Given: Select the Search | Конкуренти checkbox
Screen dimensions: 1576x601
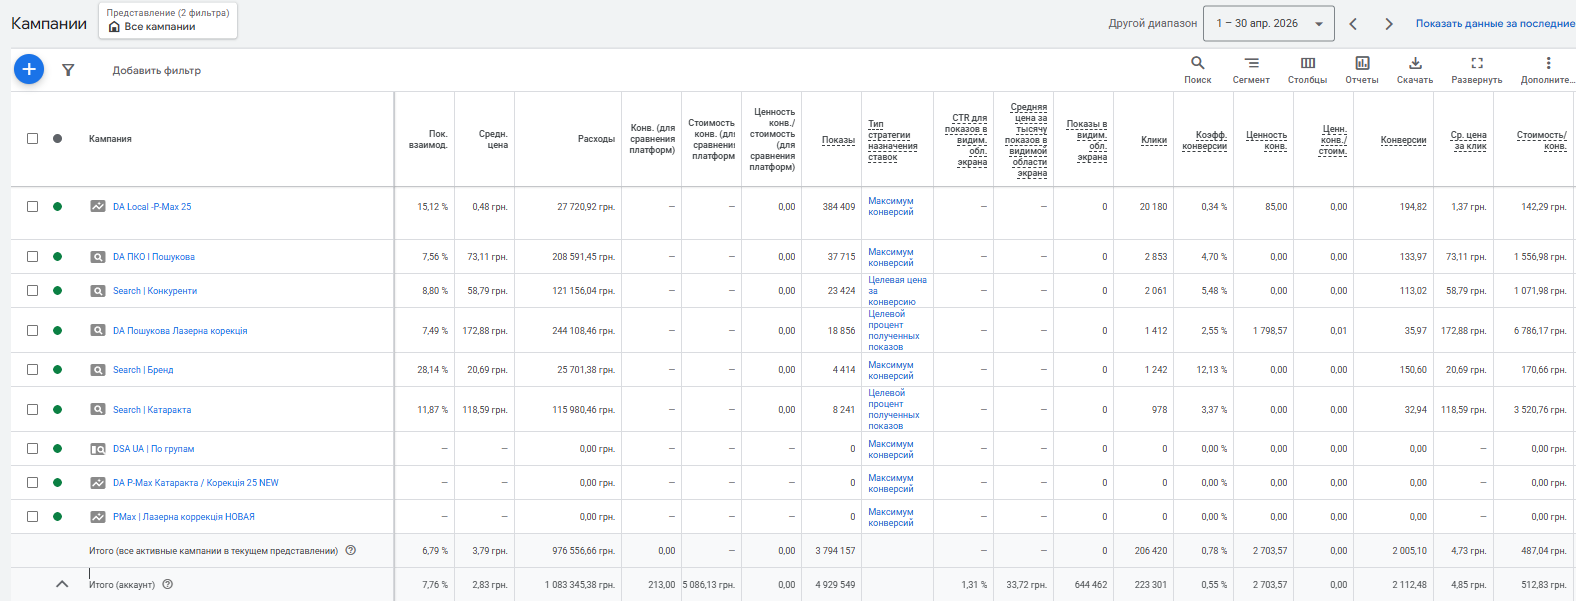Looking at the screenshot, I should (x=32, y=291).
